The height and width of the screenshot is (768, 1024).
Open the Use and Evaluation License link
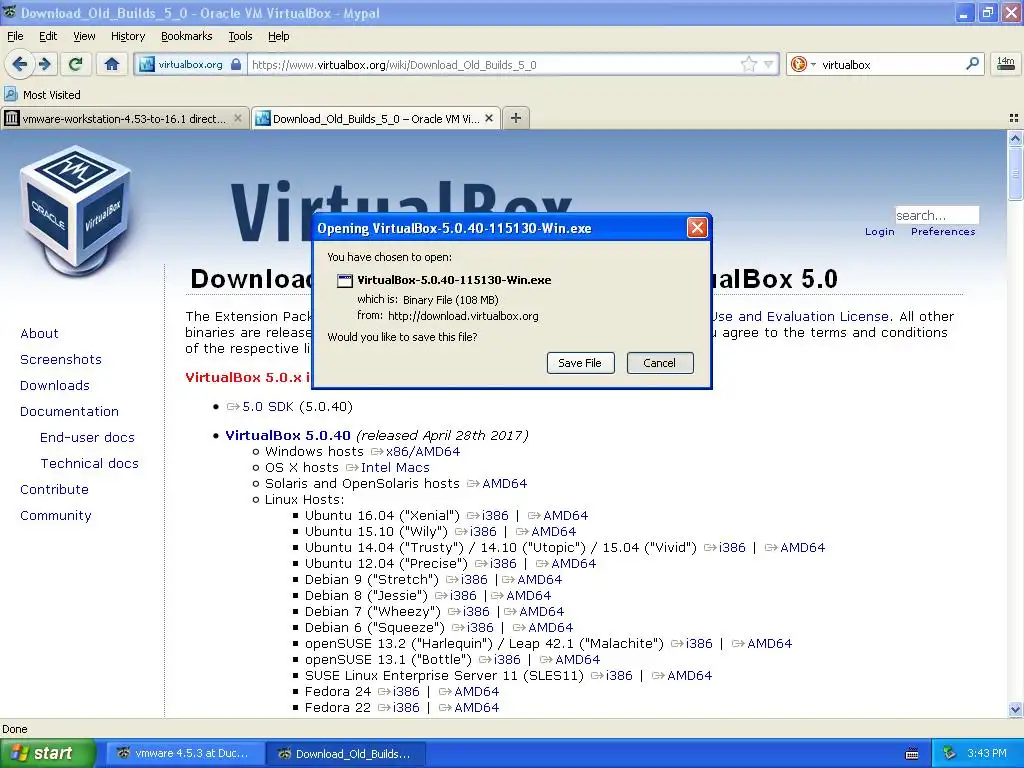pos(801,317)
